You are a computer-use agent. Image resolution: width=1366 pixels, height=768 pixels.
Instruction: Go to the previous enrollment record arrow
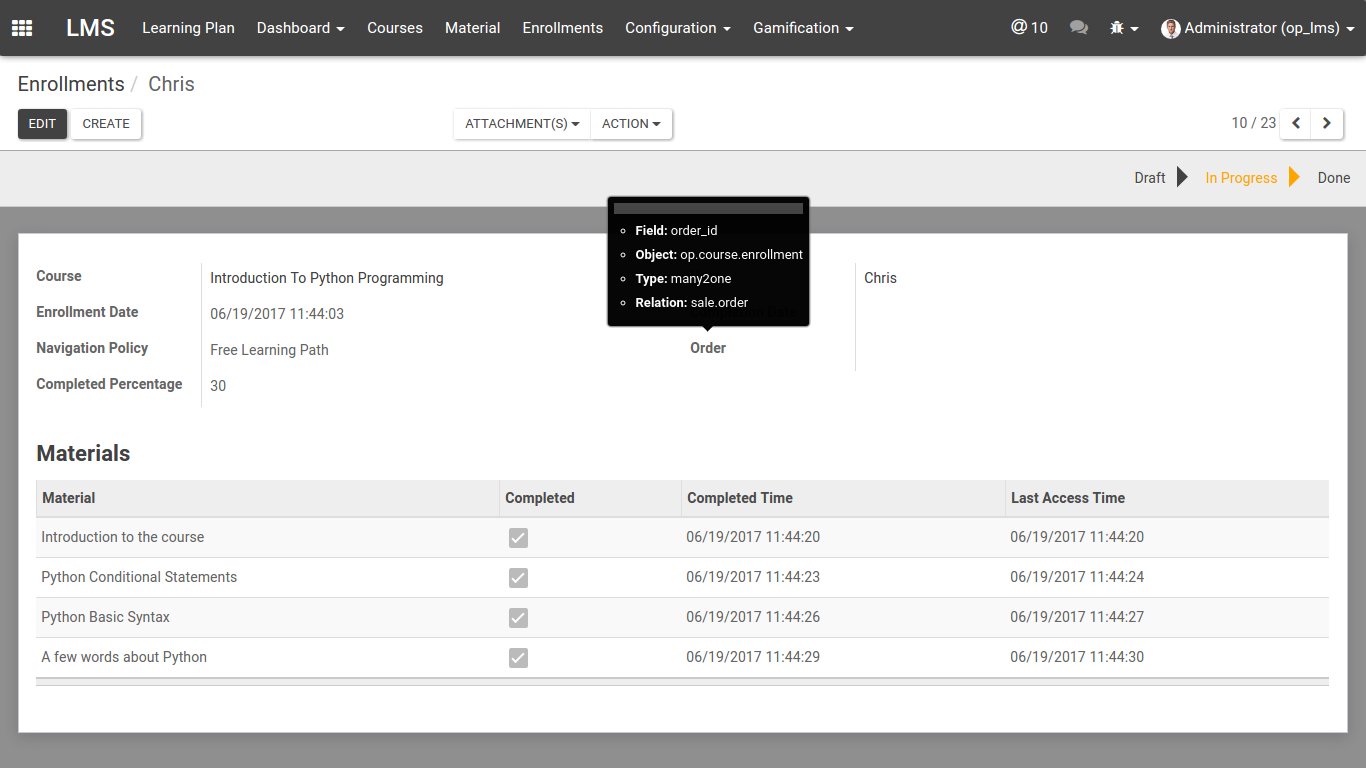tap(1296, 123)
